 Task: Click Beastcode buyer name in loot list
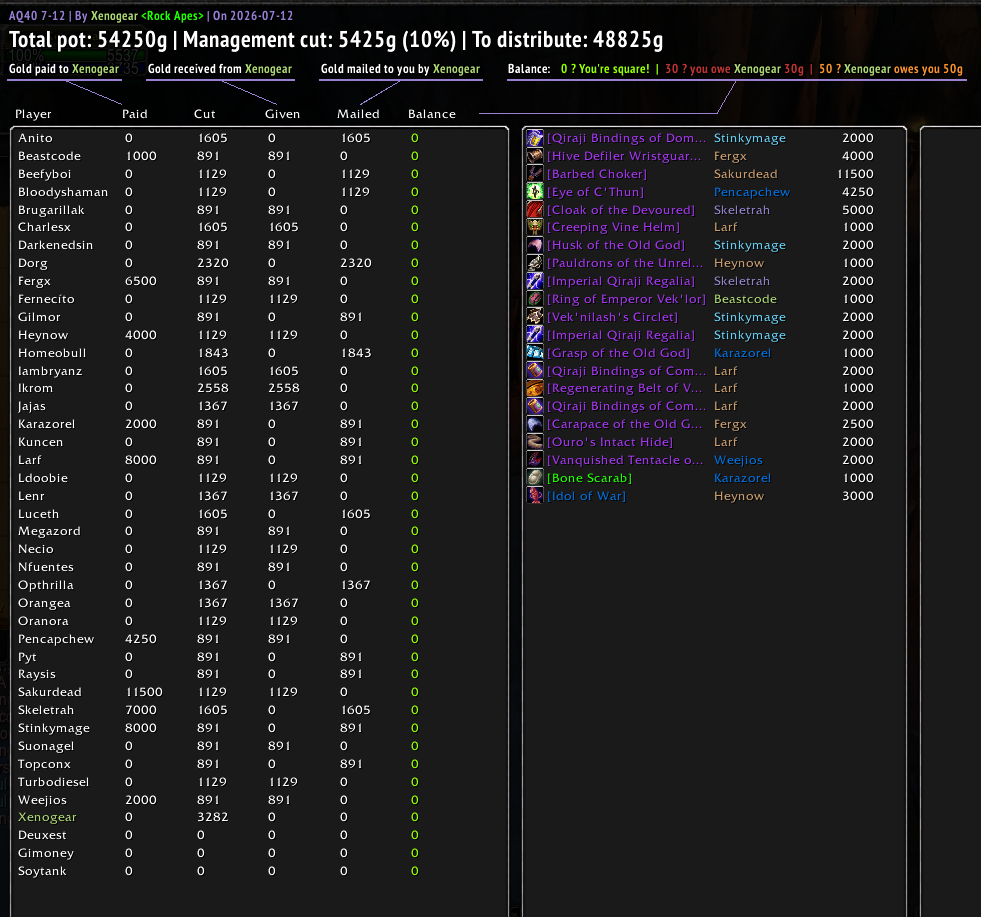coord(745,299)
